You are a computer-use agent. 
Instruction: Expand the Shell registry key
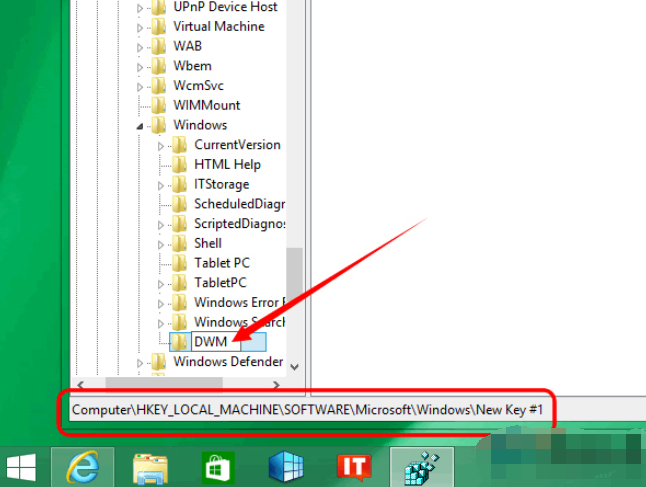point(161,244)
